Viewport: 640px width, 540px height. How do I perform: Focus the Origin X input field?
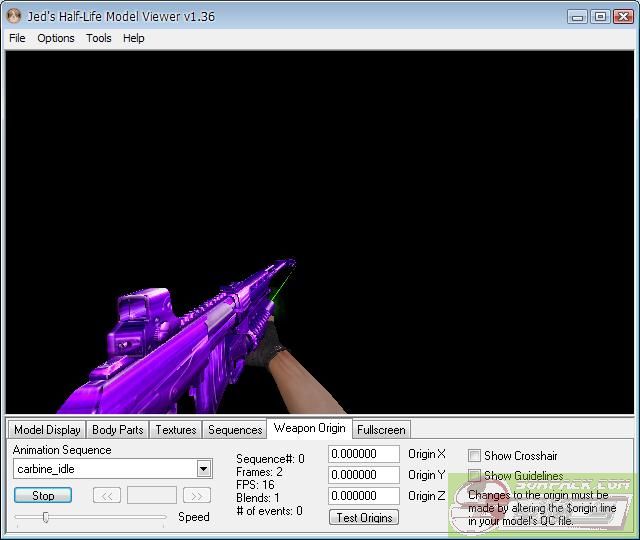pyautogui.click(x=363, y=455)
